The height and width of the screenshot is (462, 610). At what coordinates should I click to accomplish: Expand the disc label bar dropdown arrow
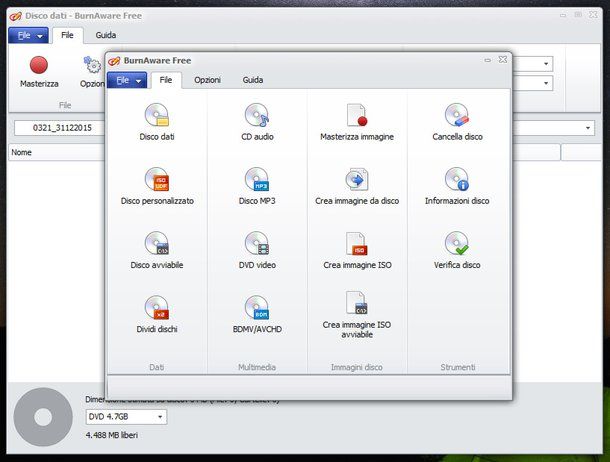tap(587, 128)
